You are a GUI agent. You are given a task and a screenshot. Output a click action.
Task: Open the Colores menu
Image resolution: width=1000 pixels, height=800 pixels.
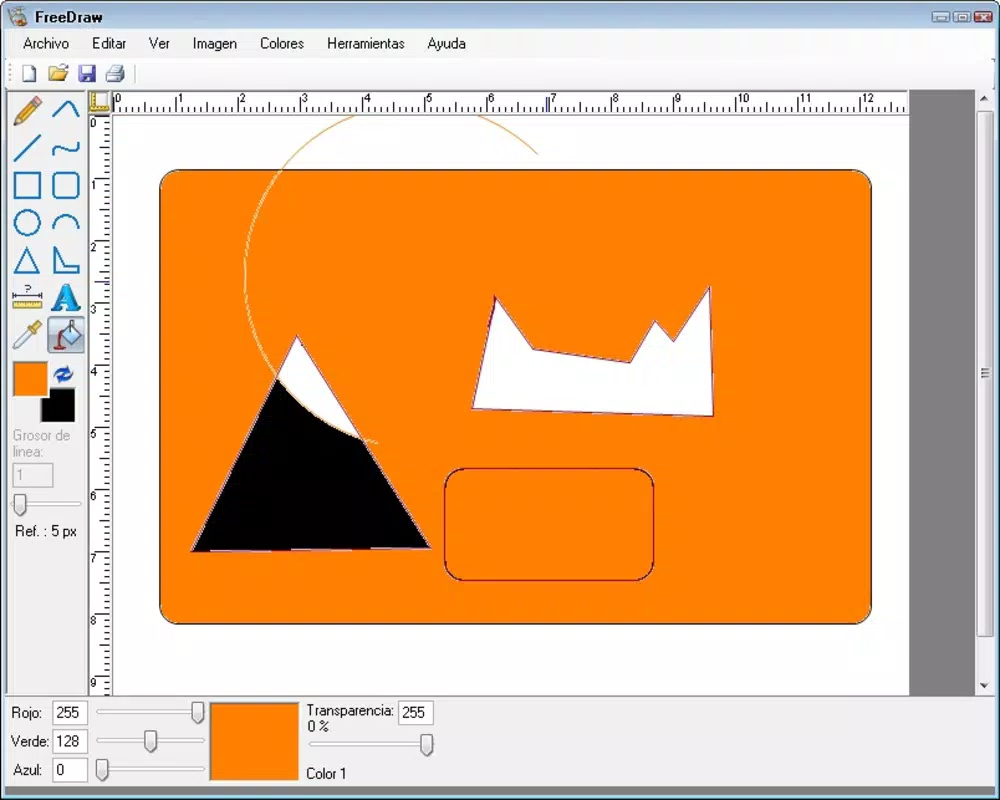pyautogui.click(x=282, y=43)
